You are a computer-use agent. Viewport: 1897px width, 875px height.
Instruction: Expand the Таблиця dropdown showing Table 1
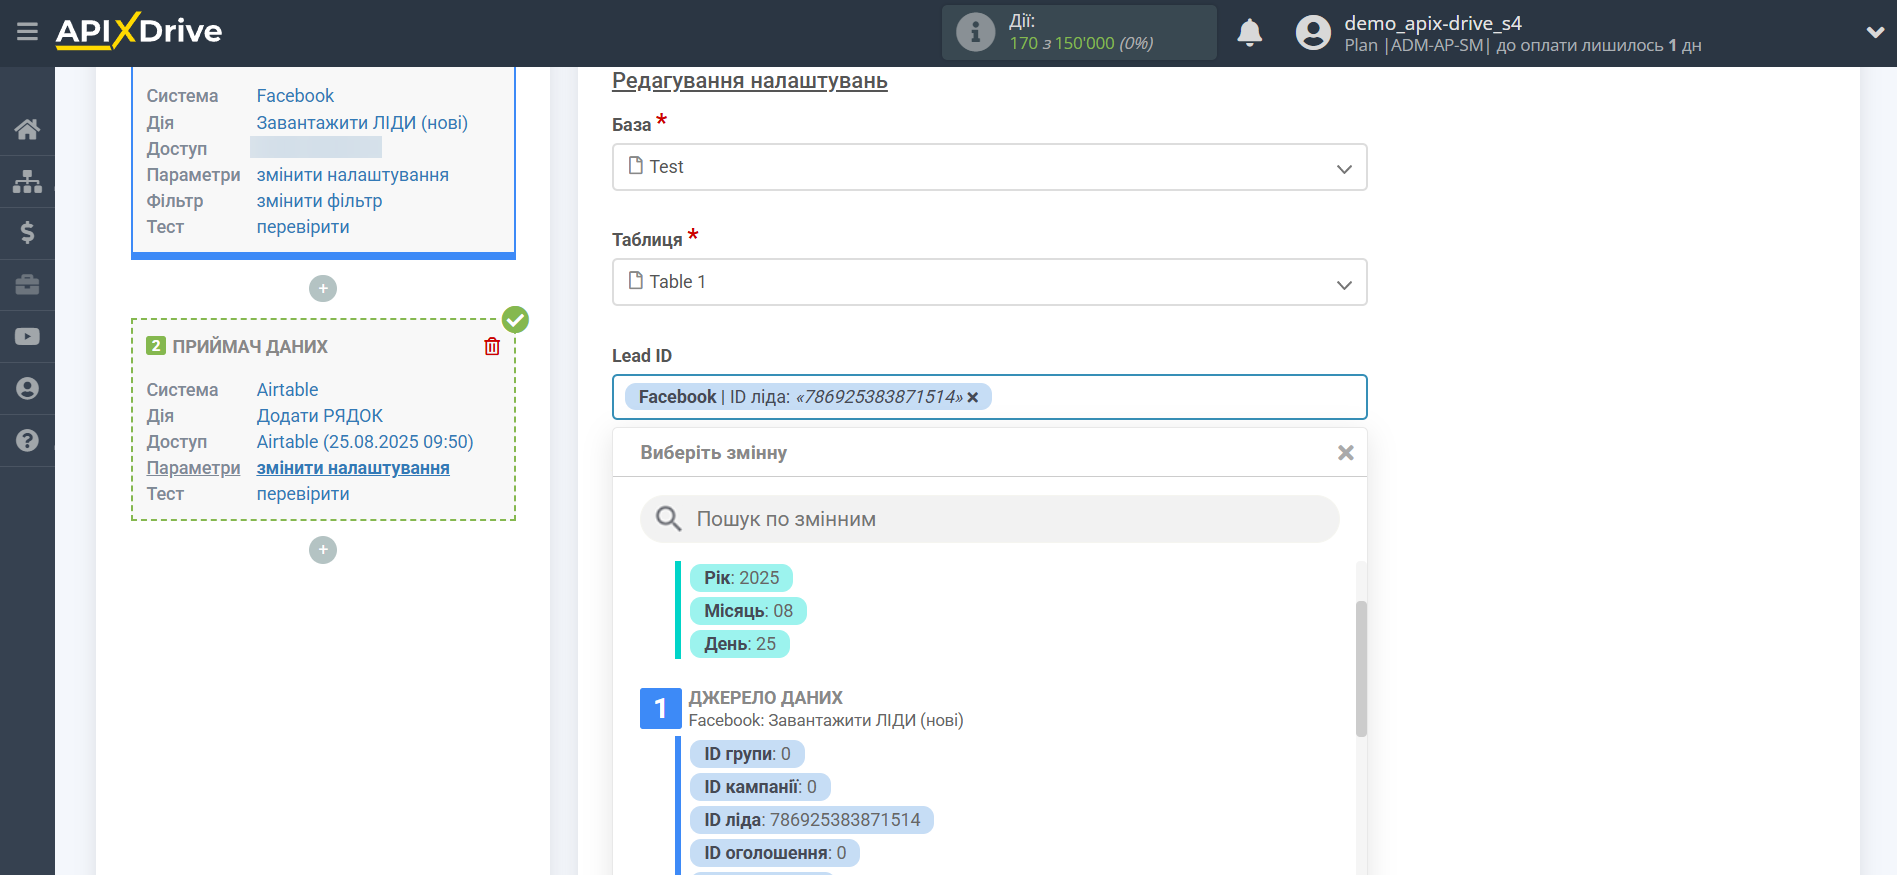click(x=989, y=282)
